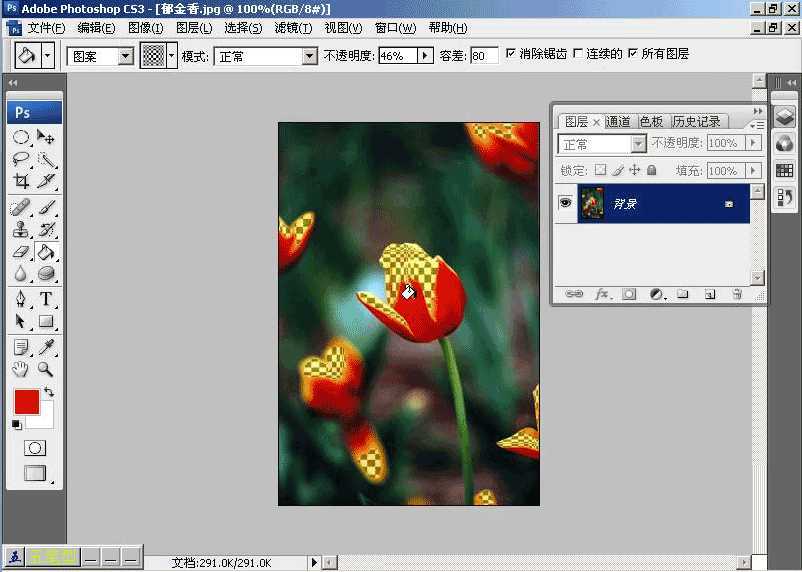Select the Zoom magnifier tool
802x572 pixels.
[x=46, y=369]
